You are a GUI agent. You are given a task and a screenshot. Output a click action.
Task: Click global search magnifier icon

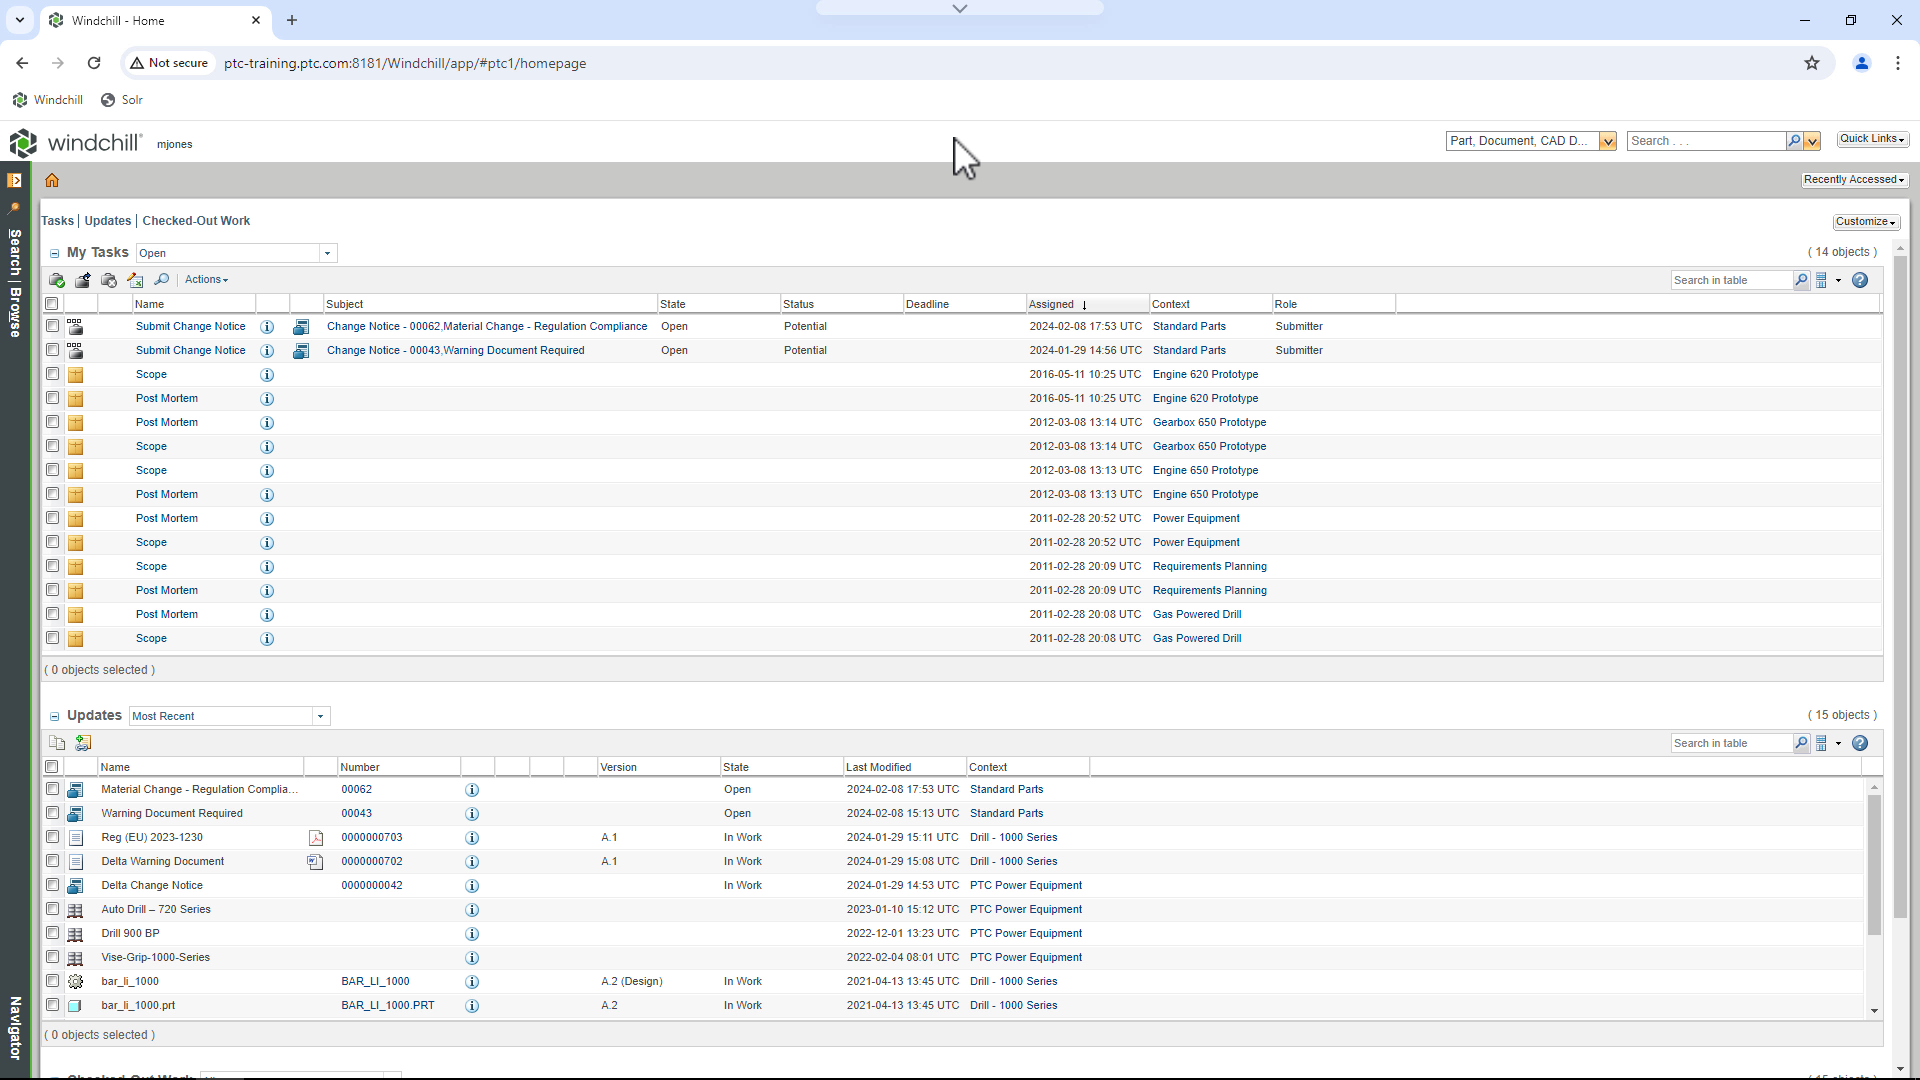point(1794,142)
